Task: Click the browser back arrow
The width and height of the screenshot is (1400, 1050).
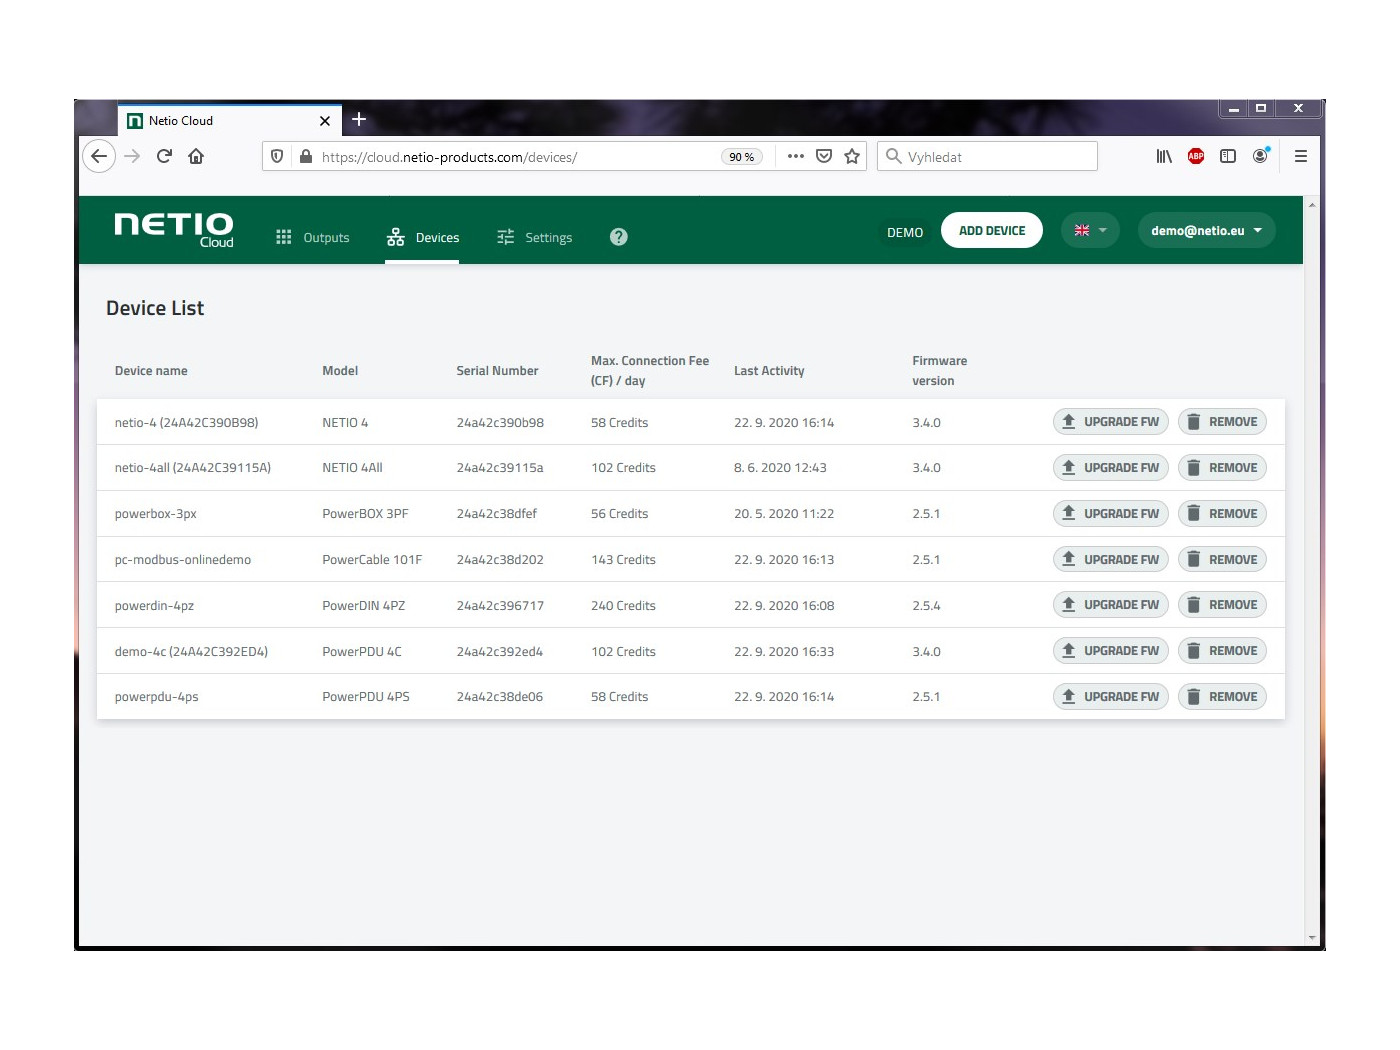Action: coord(99,156)
